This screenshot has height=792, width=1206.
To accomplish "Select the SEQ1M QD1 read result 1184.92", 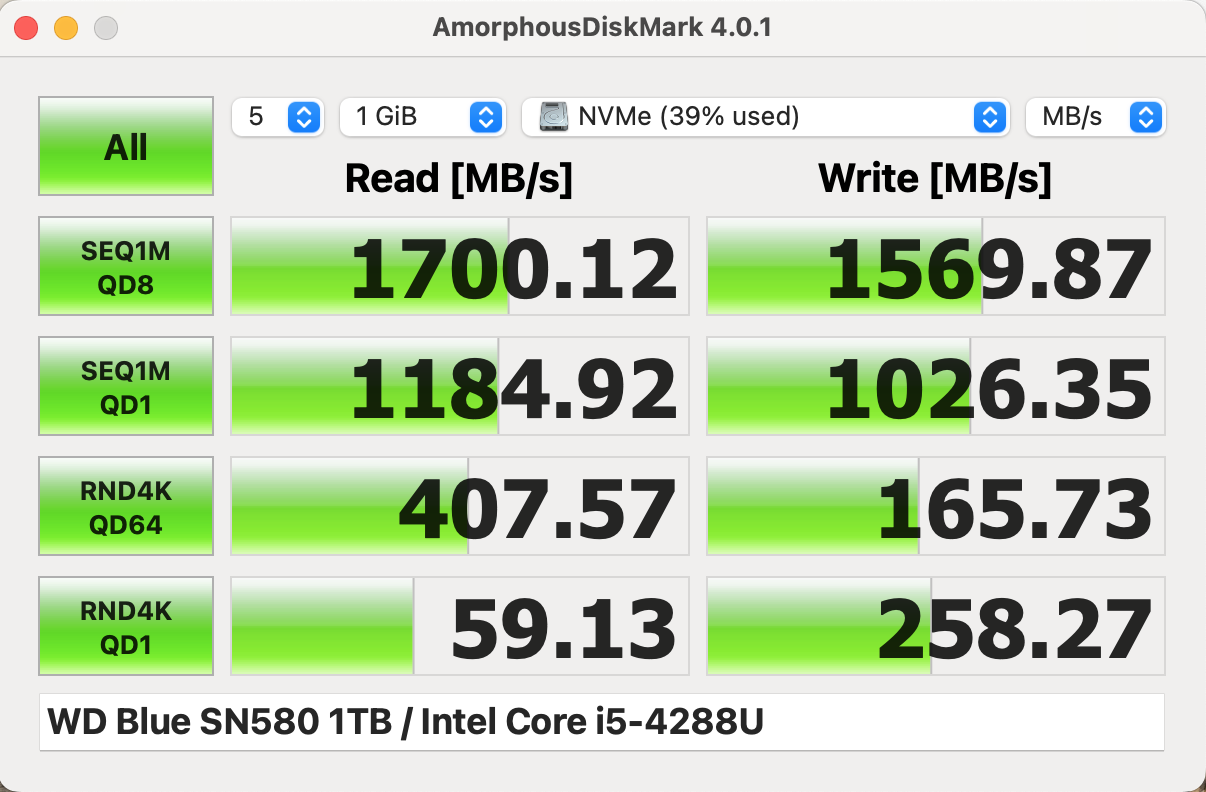I will 460,387.
